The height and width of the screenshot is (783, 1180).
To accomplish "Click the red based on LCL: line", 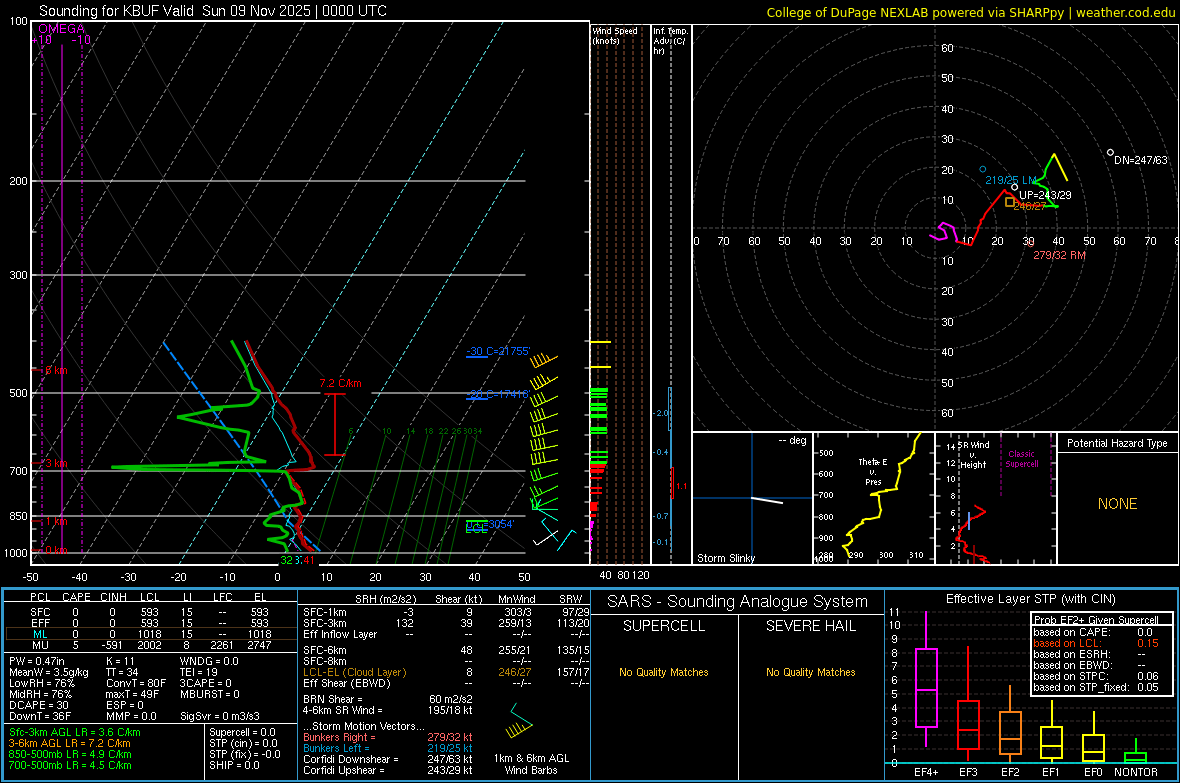I will click(1096, 643).
